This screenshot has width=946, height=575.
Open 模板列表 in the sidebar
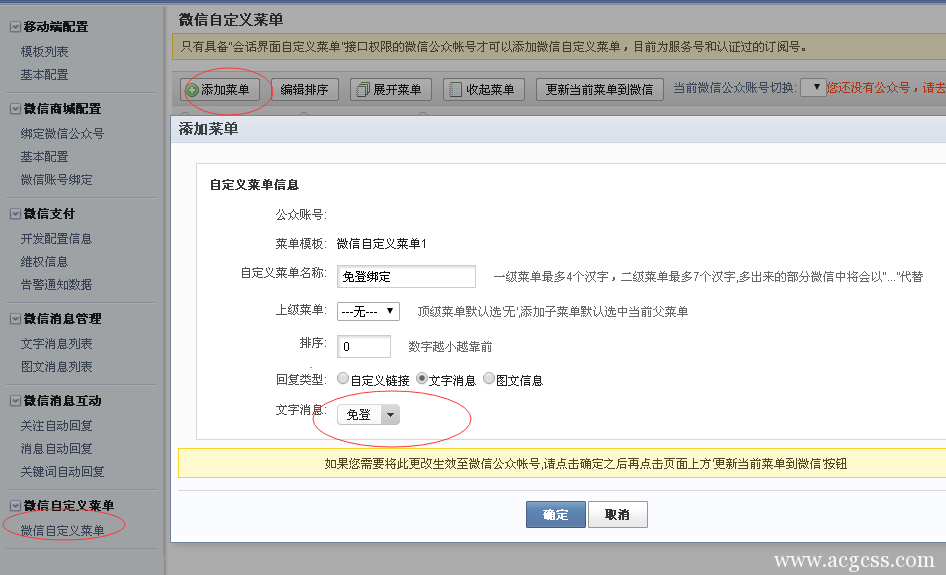coord(45,52)
